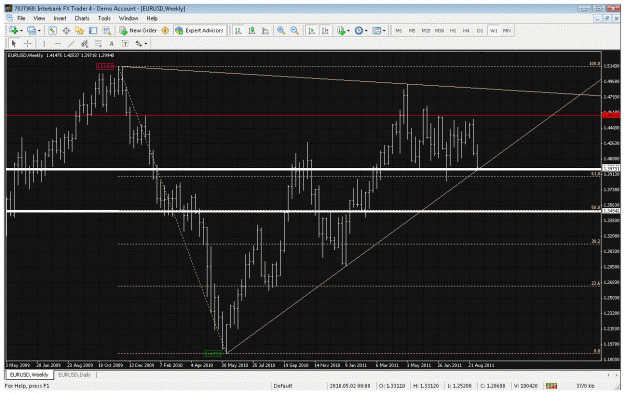Switch to the EURUSD,Daily chart tab
Image resolution: width=625 pixels, height=394 pixels.
pos(75,375)
